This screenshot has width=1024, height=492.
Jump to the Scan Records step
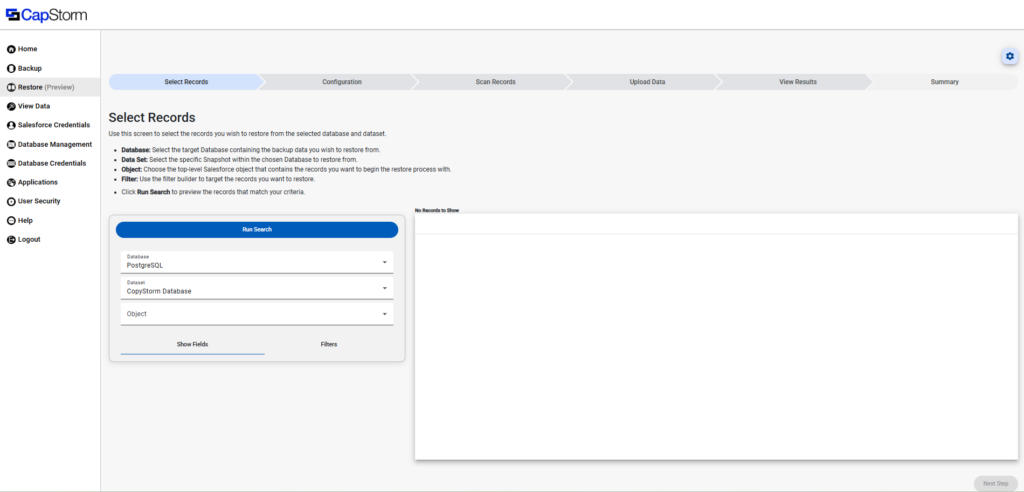[x=495, y=82]
